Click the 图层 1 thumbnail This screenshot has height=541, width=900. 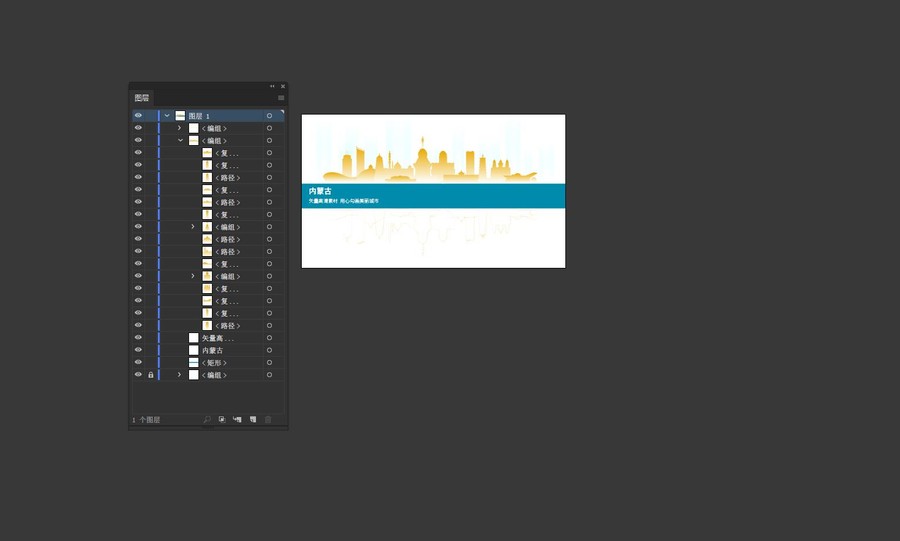(x=180, y=116)
